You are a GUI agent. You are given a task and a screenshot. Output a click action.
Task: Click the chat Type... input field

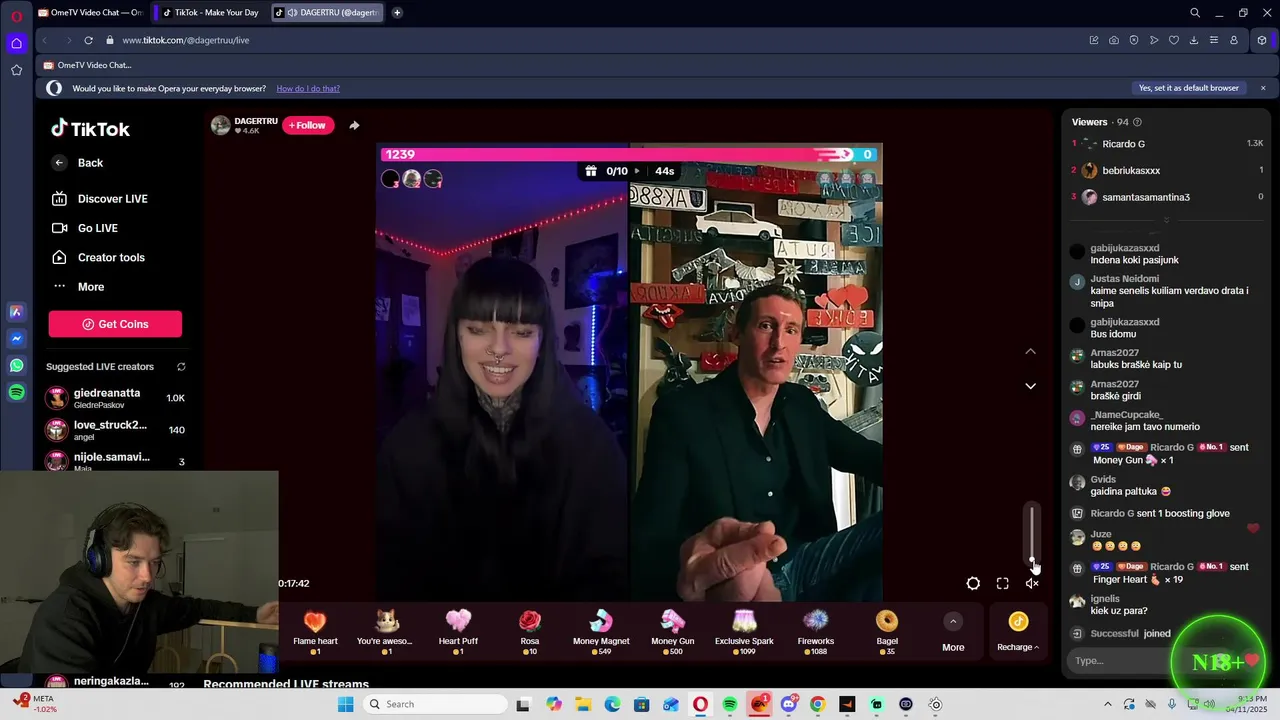[x=1118, y=660]
